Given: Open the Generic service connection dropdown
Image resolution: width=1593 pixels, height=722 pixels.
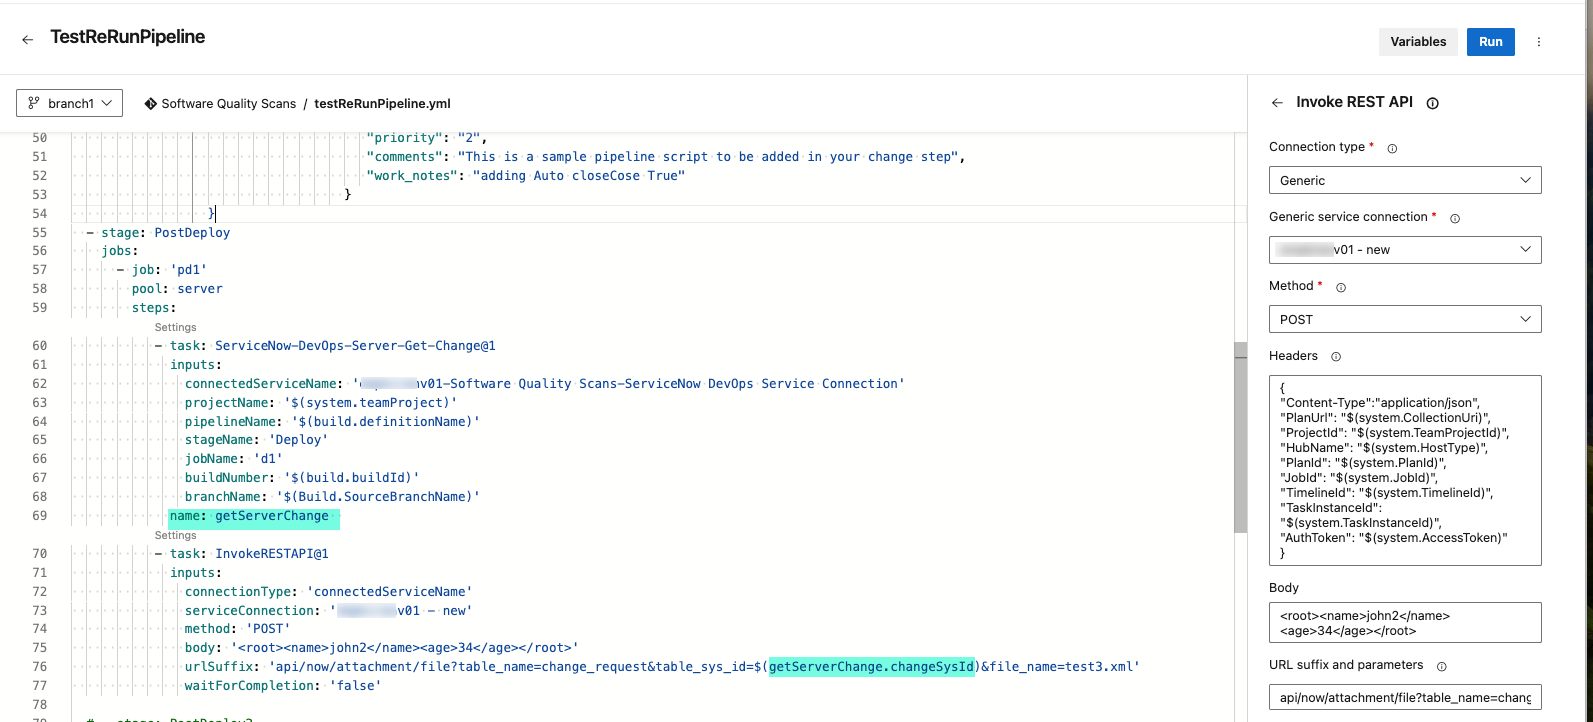Looking at the screenshot, I should click(x=1405, y=249).
